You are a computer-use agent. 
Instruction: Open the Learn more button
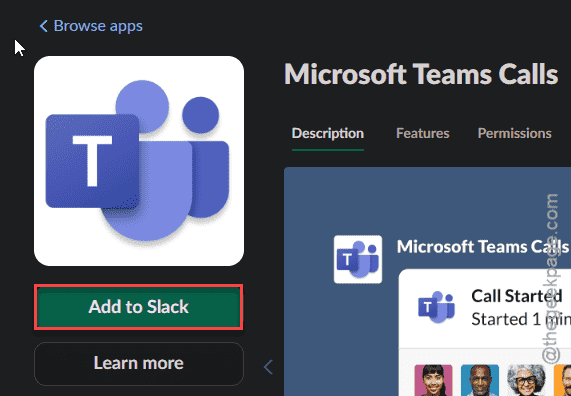tap(139, 363)
